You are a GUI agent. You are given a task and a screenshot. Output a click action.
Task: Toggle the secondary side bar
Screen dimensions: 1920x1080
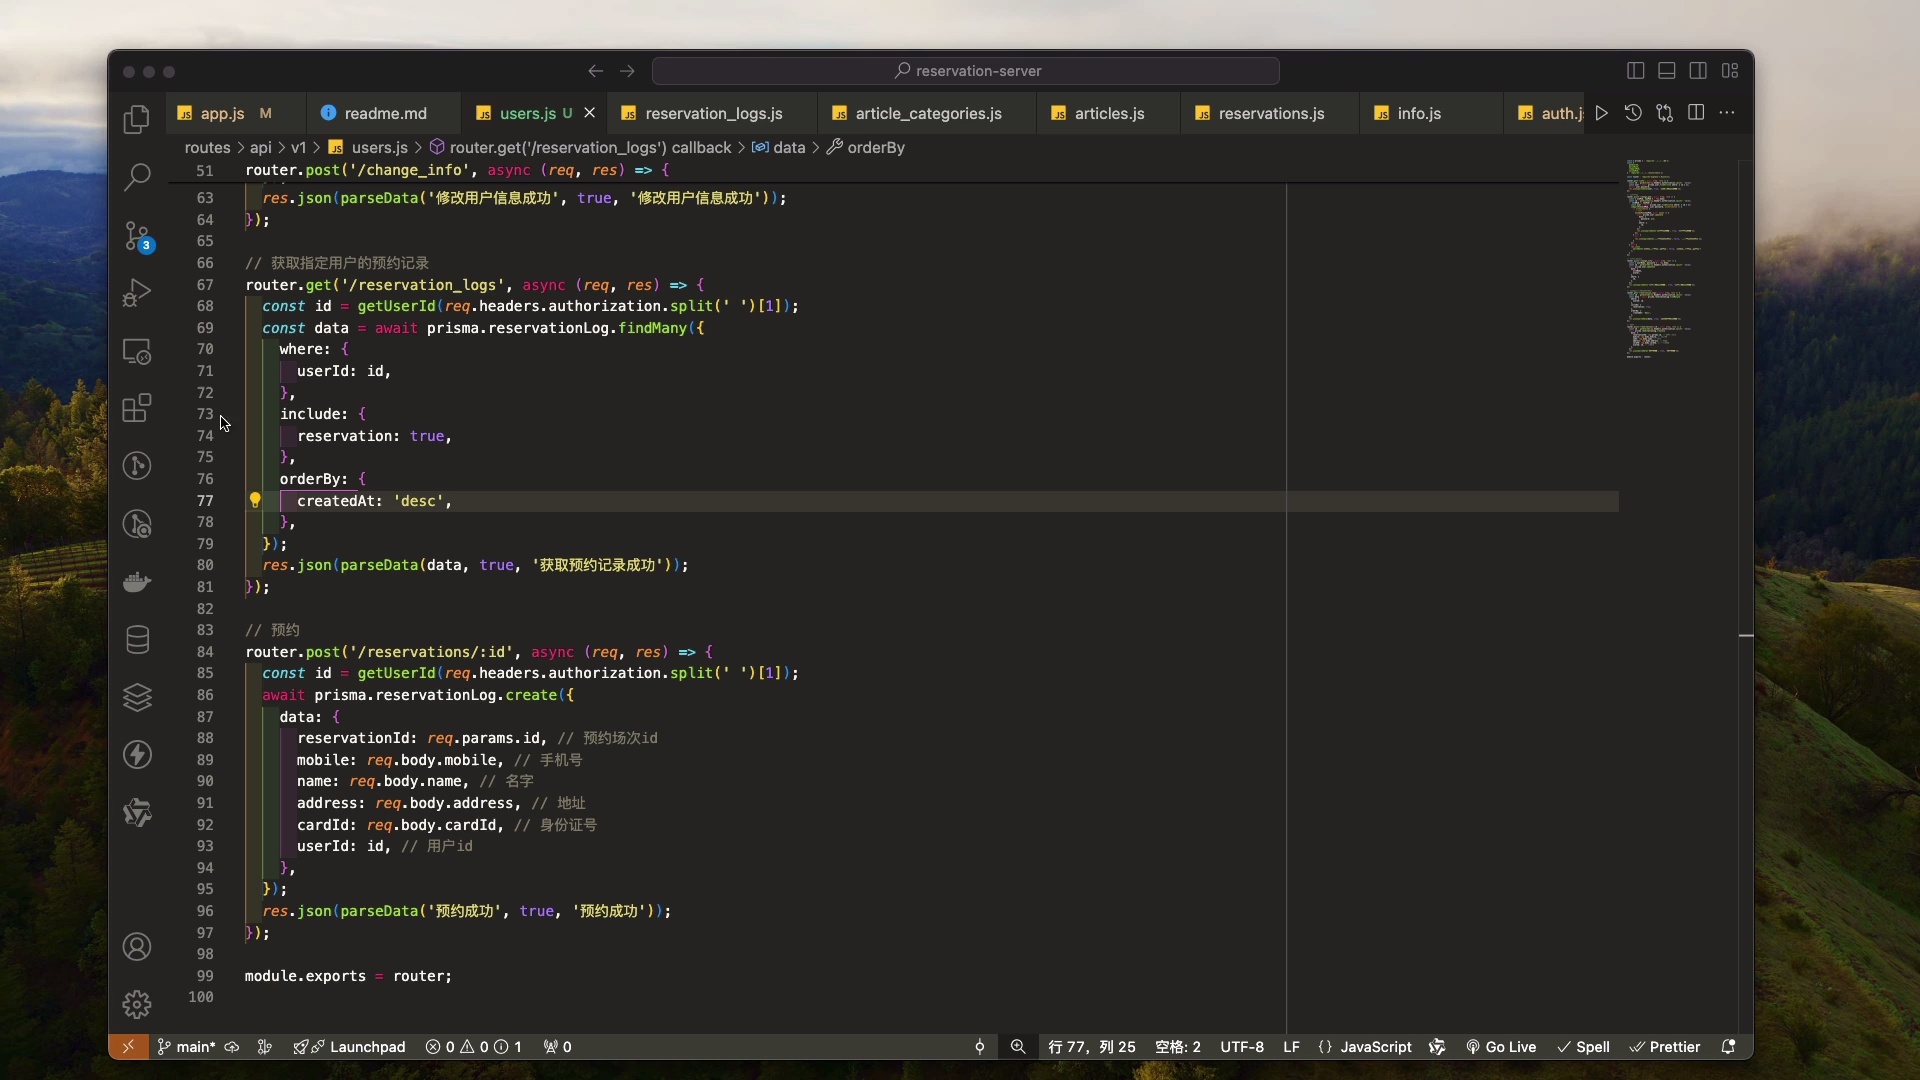coord(1699,70)
